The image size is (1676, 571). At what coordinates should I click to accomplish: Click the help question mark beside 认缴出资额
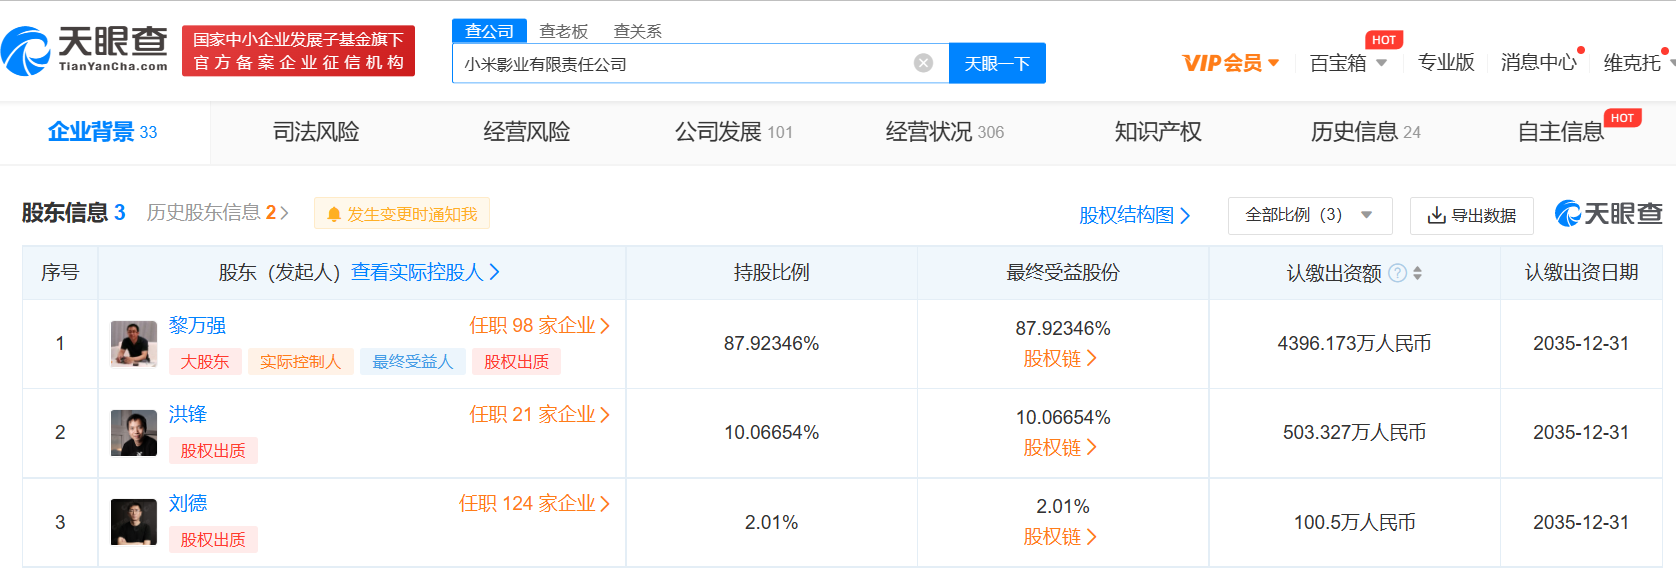pyautogui.click(x=1398, y=273)
